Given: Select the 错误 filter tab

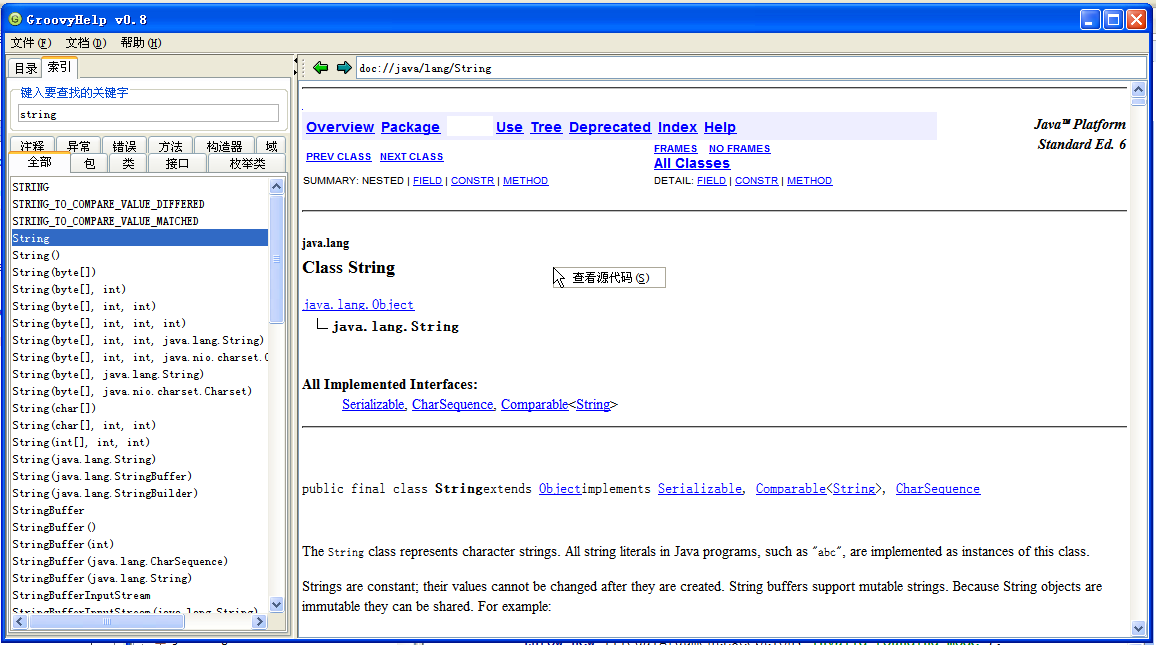Looking at the screenshot, I should (124, 146).
